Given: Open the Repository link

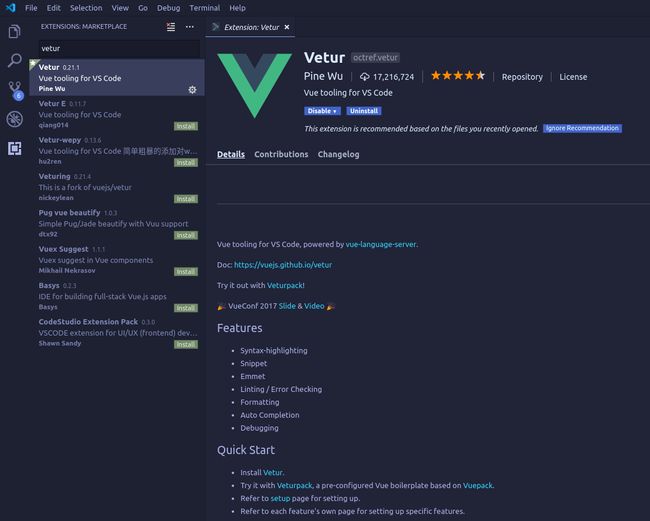Looking at the screenshot, I should (522, 77).
